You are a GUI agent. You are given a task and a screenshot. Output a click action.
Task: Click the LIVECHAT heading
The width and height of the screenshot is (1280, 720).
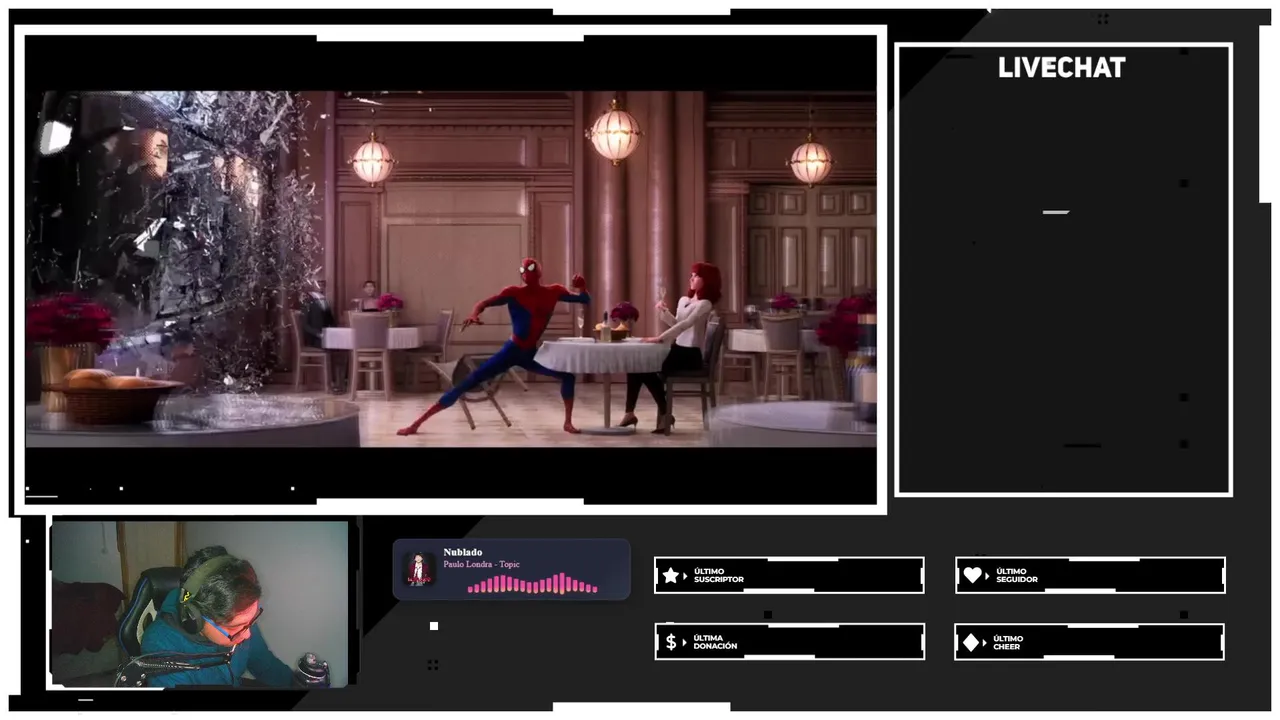(1062, 68)
